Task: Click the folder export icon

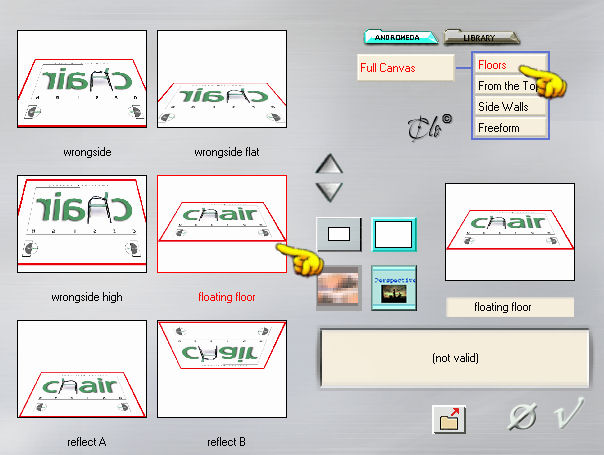Action: pyautogui.click(x=449, y=420)
